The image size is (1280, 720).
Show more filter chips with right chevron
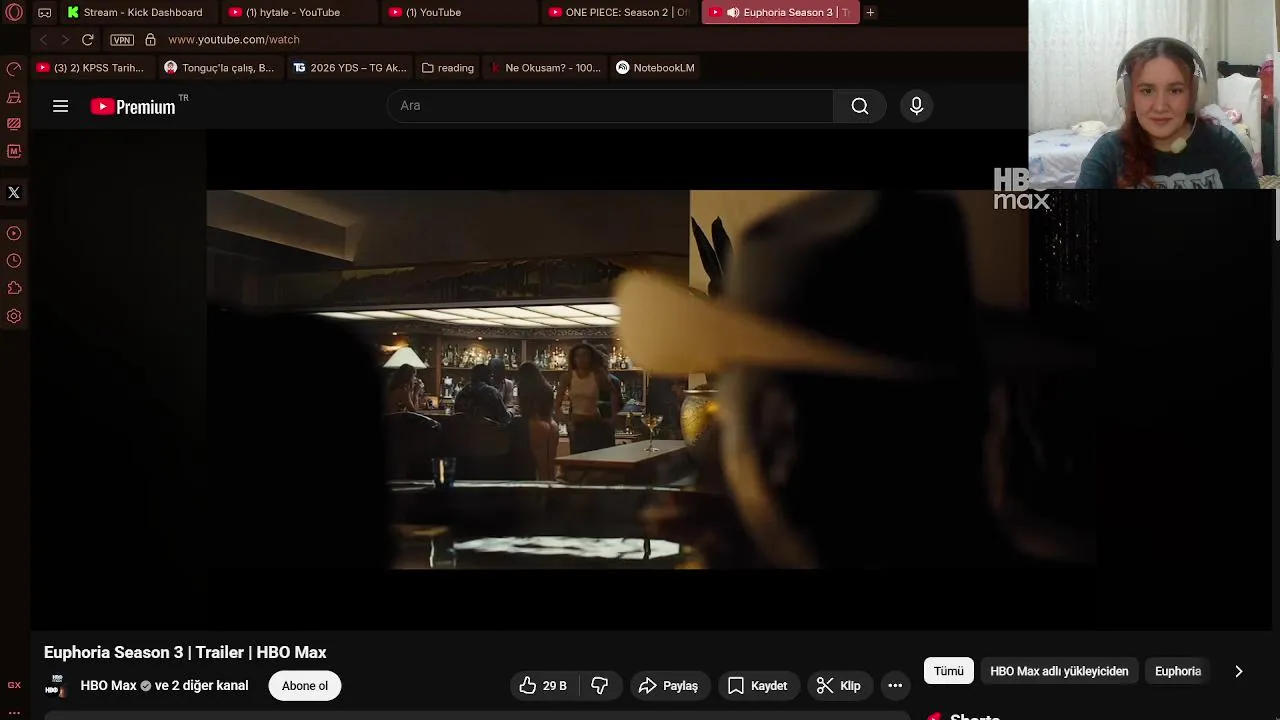tap(1238, 671)
